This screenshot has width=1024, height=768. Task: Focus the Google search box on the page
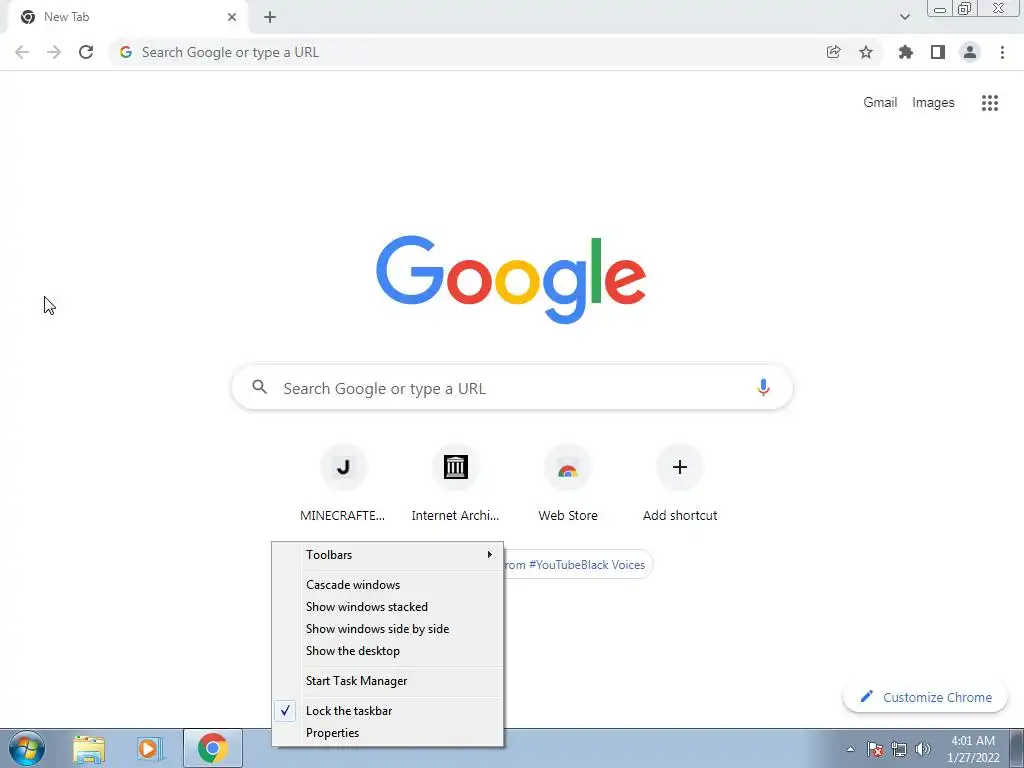tap(512, 387)
